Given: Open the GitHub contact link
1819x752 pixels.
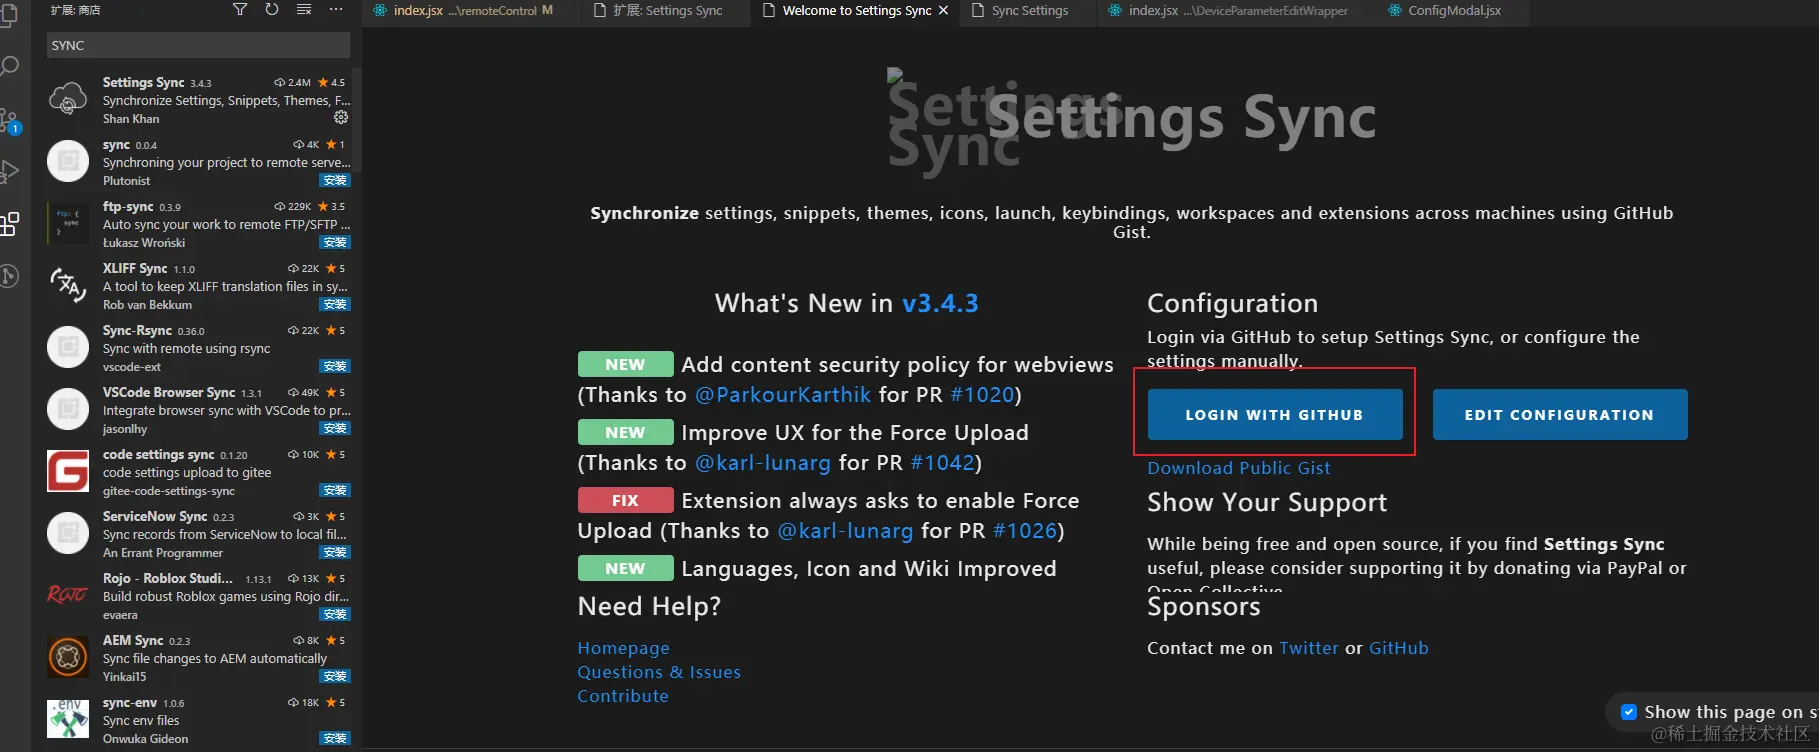Looking at the screenshot, I should pyautogui.click(x=1398, y=648).
